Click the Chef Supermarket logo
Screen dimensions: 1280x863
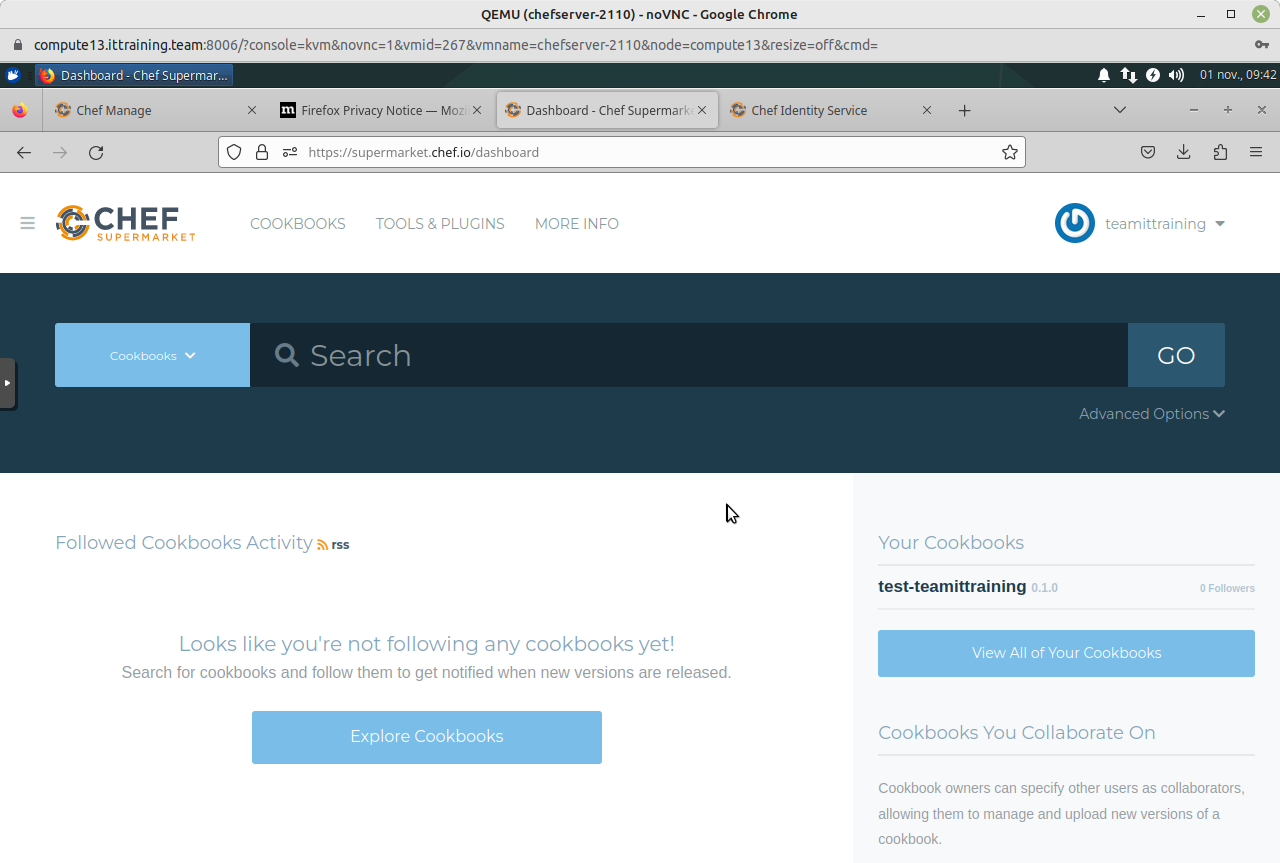point(125,223)
